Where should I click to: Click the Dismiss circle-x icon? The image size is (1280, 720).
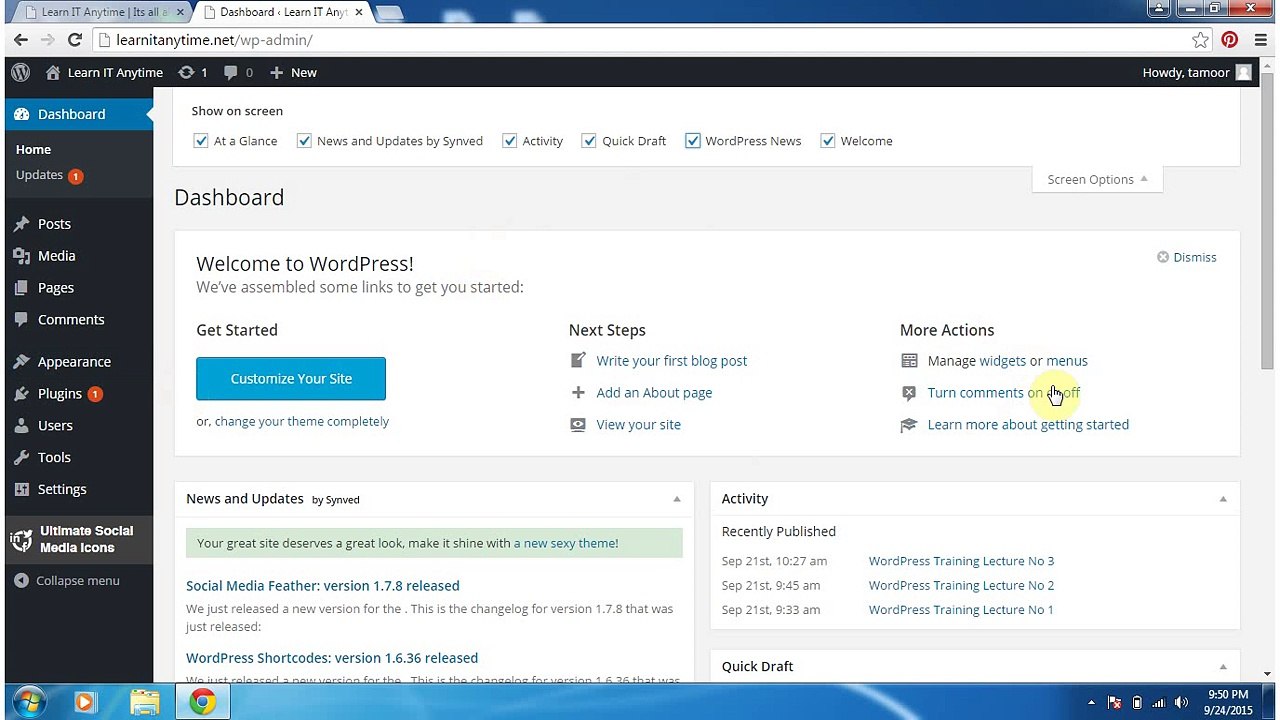click(x=1163, y=257)
